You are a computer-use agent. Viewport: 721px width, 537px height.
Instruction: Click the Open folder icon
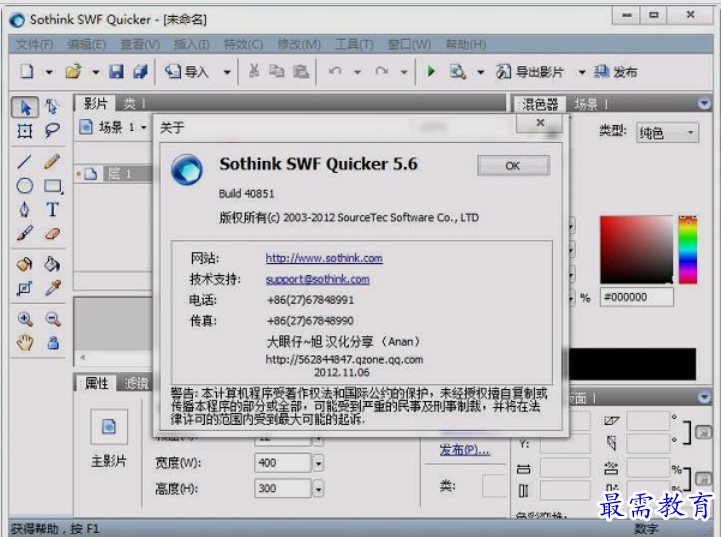(73, 72)
